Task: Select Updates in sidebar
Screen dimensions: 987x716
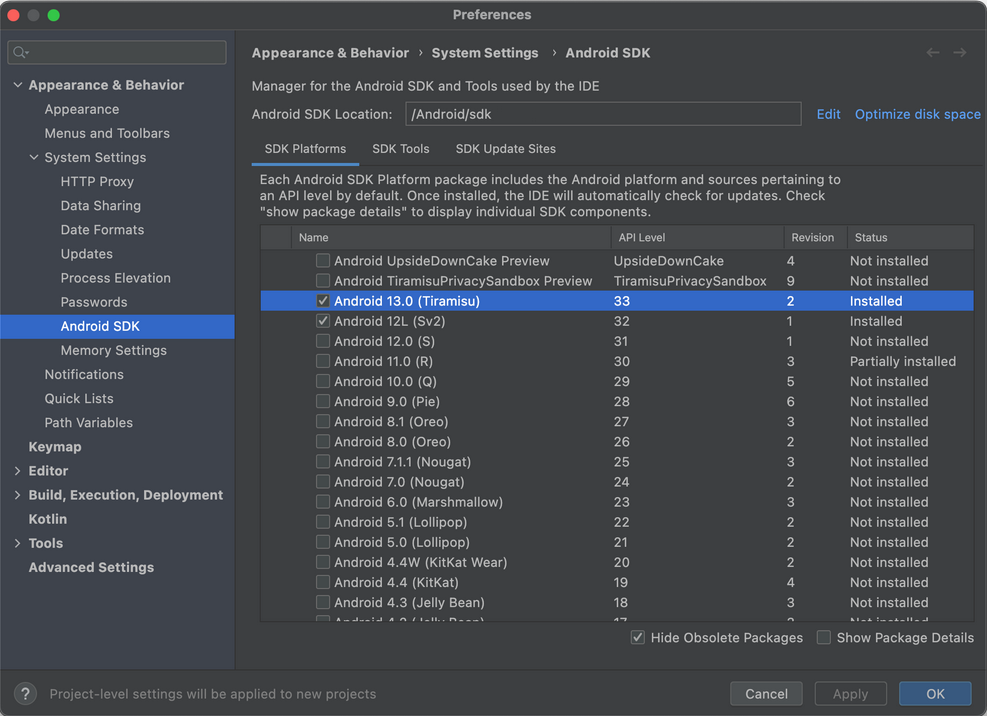Action: coord(87,254)
